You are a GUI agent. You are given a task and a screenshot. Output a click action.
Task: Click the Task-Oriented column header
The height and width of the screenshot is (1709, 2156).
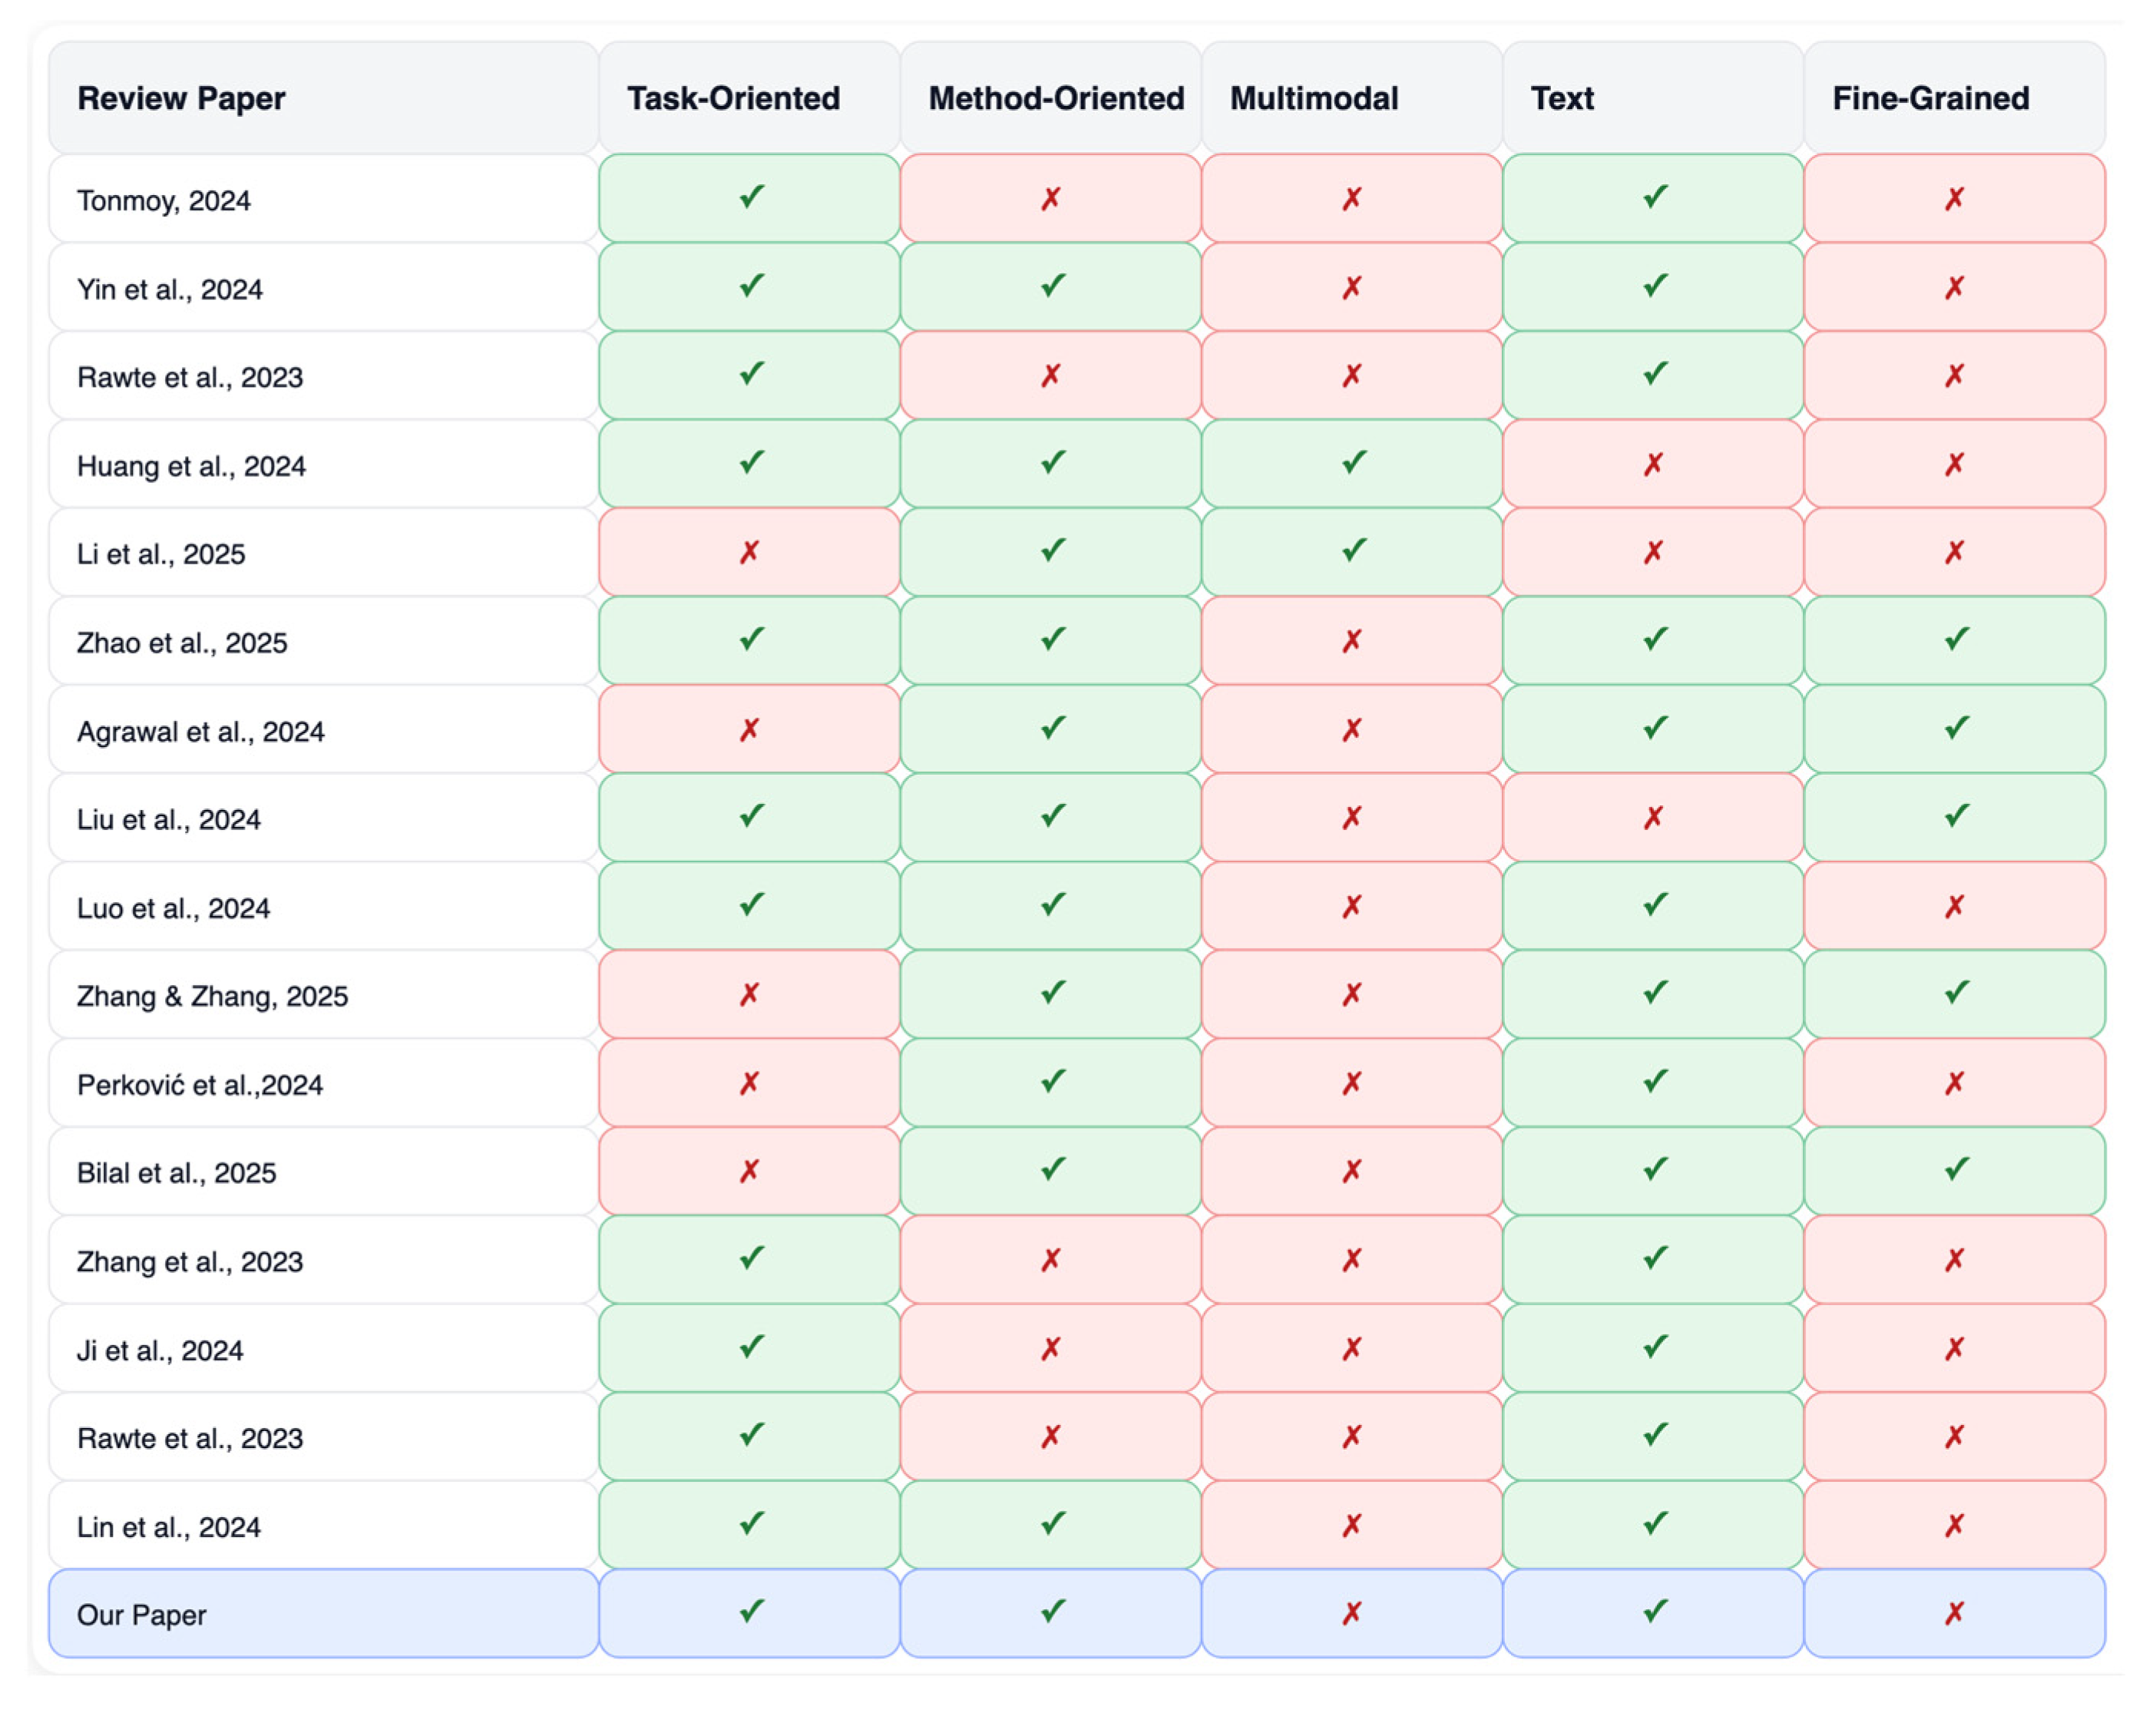[733, 98]
